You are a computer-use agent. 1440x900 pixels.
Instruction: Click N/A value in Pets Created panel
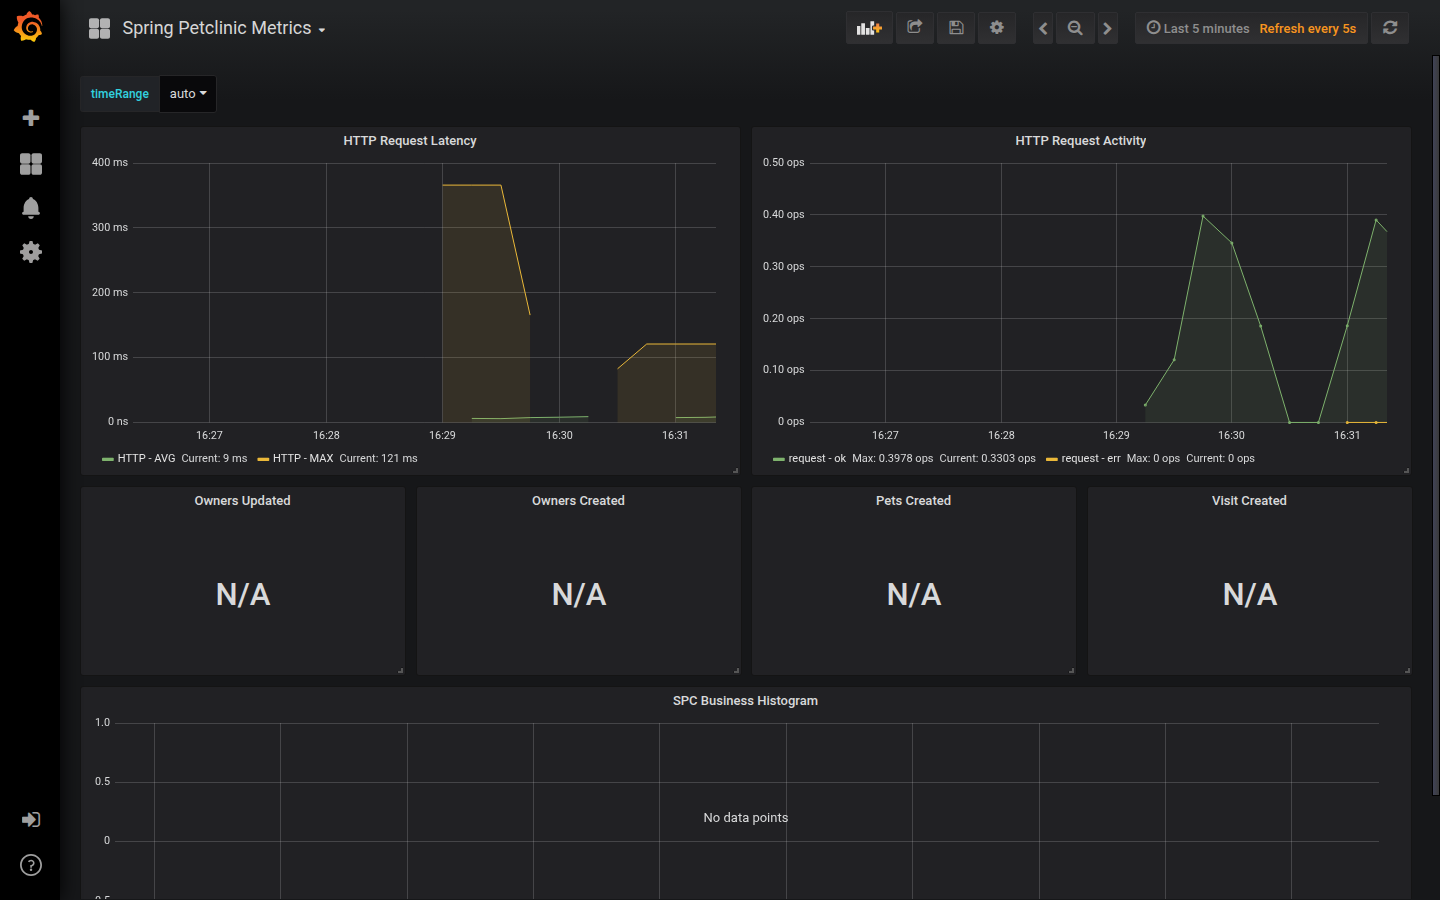pyautogui.click(x=914, y=595)
